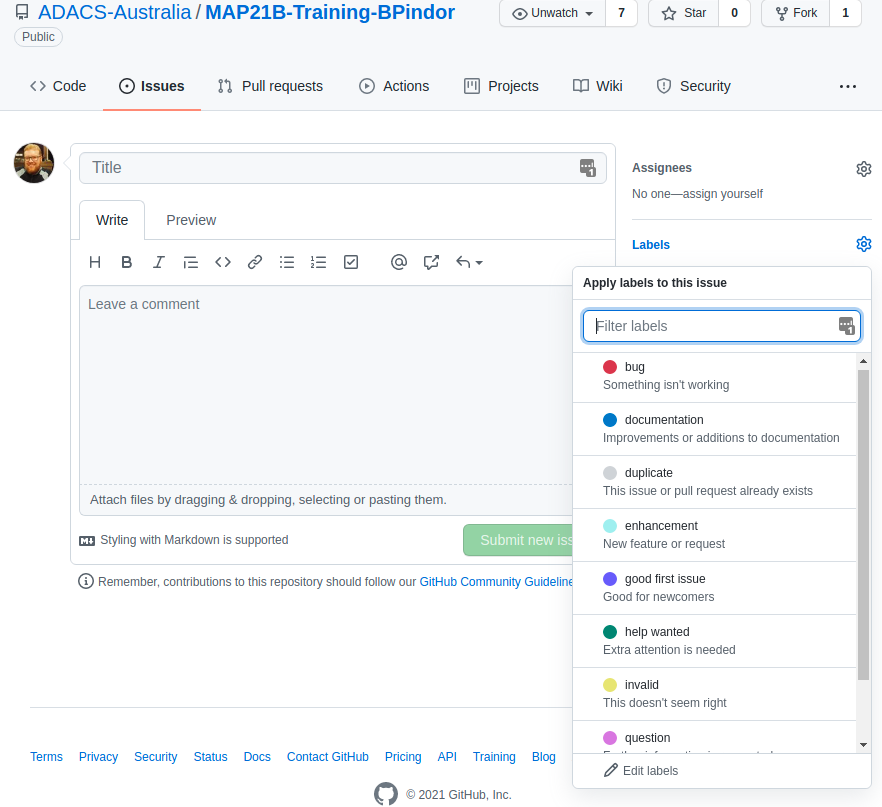Image resolution: width=882 pixels, height=807 pixels.
Task: Open the Pull requests tab
Action: coord(270,86)
